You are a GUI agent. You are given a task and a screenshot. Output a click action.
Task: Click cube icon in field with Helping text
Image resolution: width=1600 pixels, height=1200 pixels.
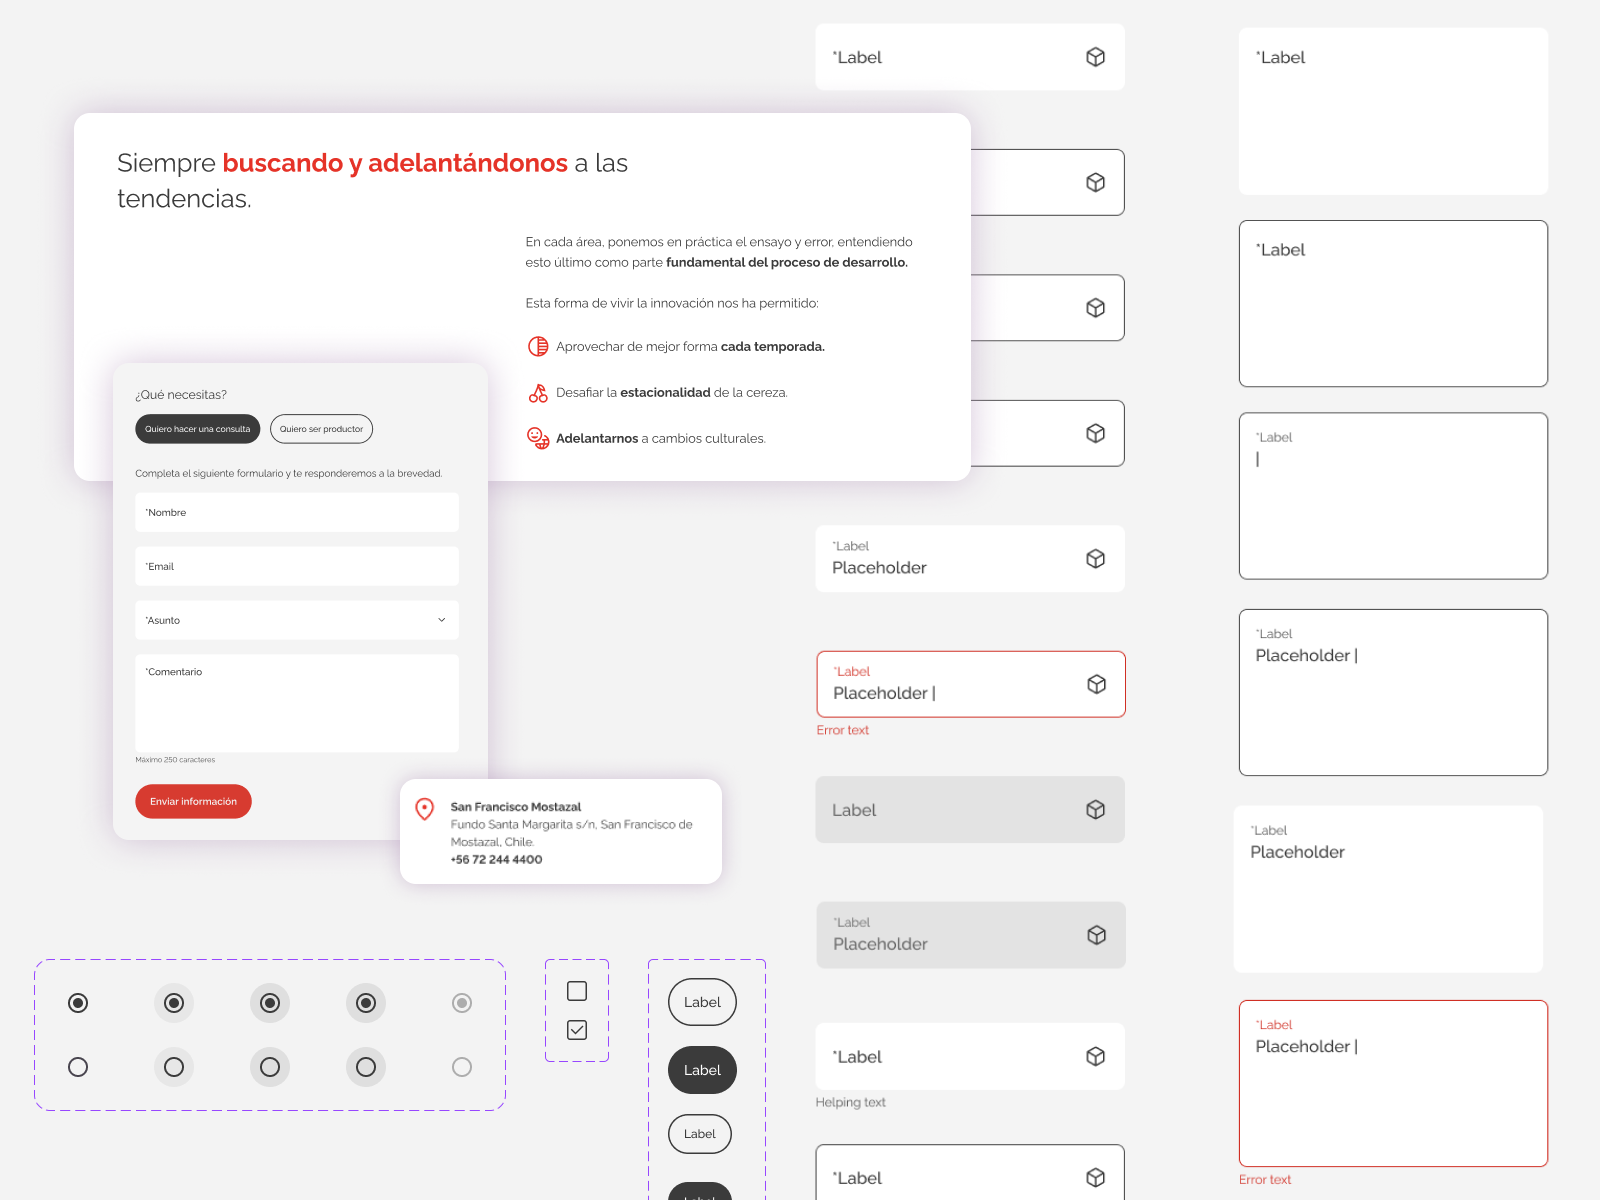[x=1095, y=1056]
